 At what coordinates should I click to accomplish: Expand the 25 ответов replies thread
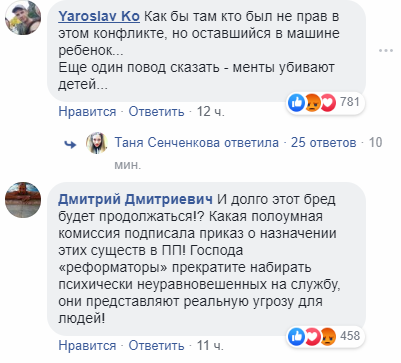coord(324,143)
